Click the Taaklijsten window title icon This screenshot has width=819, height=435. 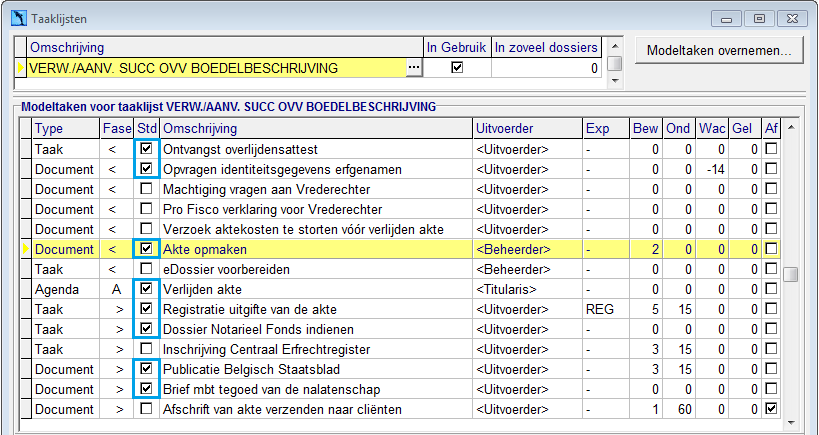click(19, 19)
